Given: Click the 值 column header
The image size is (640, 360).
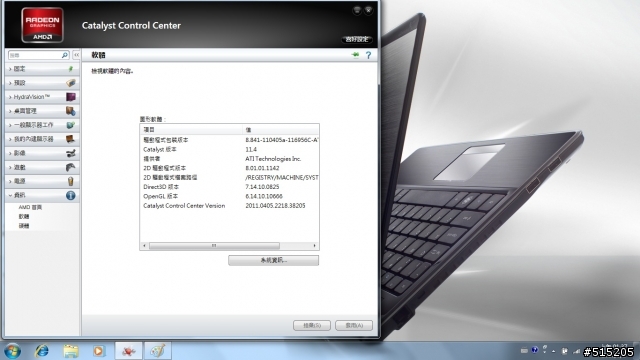Looking at the screenshot, I should click(x=281, y=129).
